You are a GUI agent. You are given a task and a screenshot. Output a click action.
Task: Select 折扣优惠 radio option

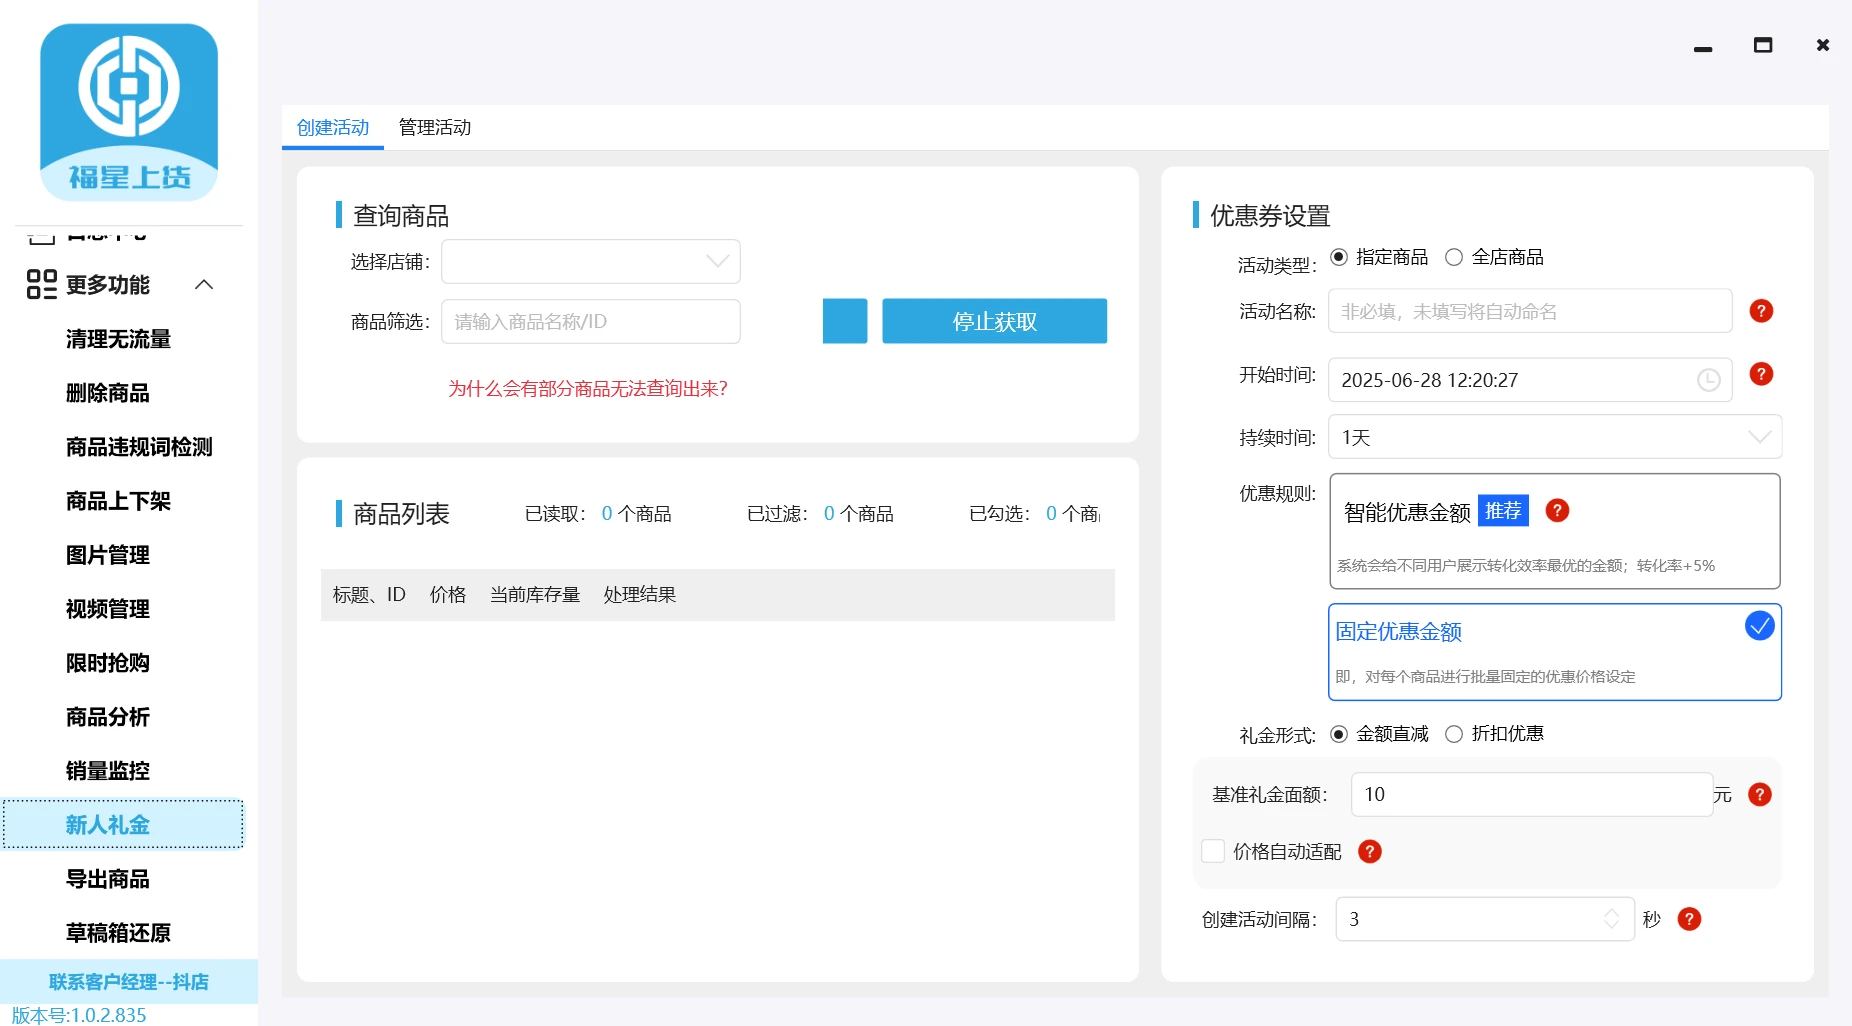(x=1454, y=734)
